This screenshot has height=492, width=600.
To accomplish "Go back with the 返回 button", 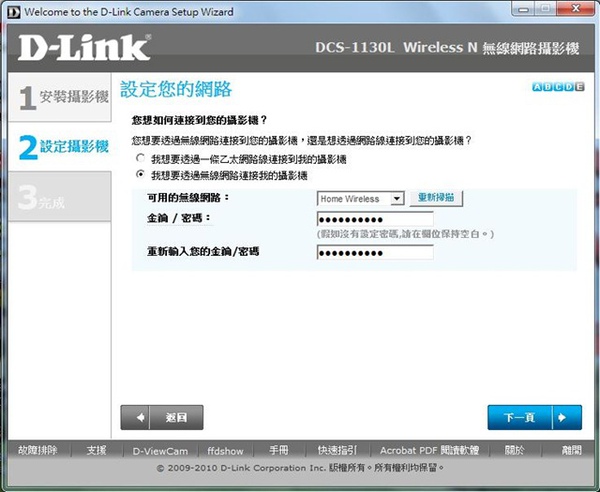I will tap(162, 417).
